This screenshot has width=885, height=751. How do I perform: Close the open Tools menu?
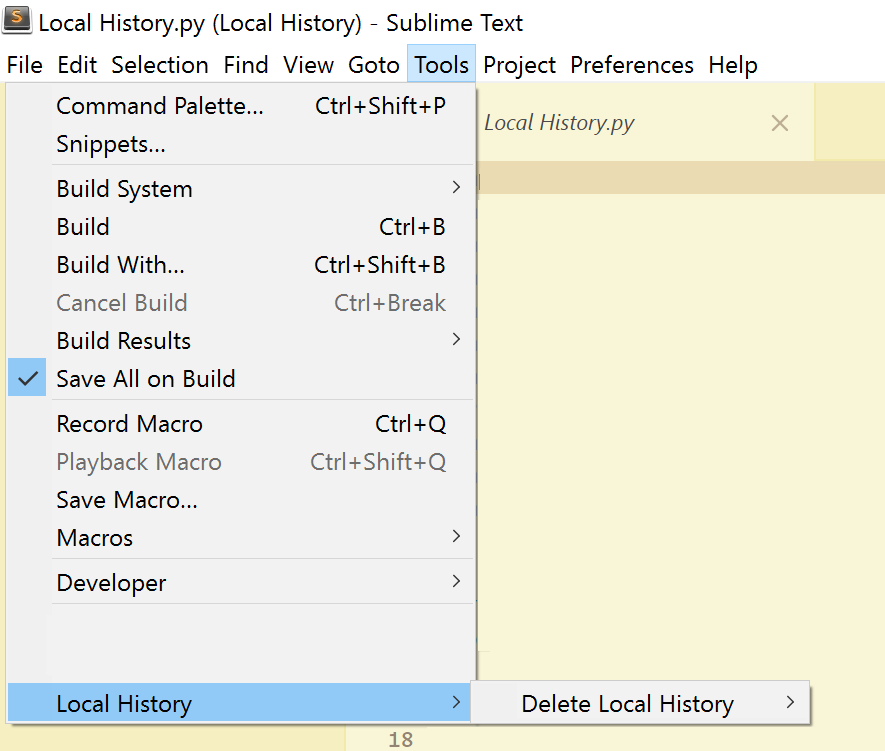(441, 65)
